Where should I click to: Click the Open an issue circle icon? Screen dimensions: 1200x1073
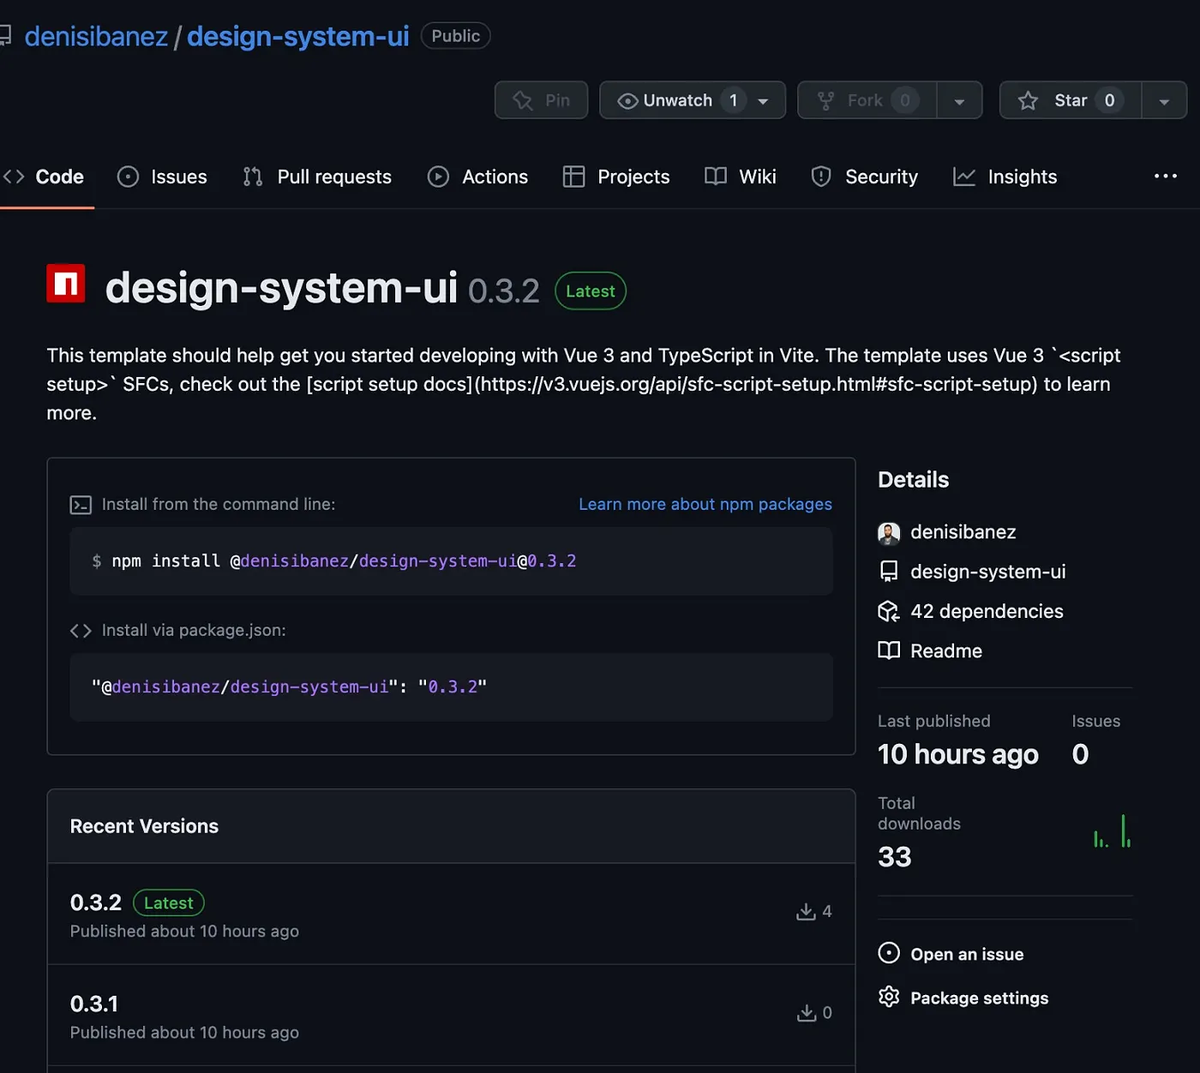[889, 953]
